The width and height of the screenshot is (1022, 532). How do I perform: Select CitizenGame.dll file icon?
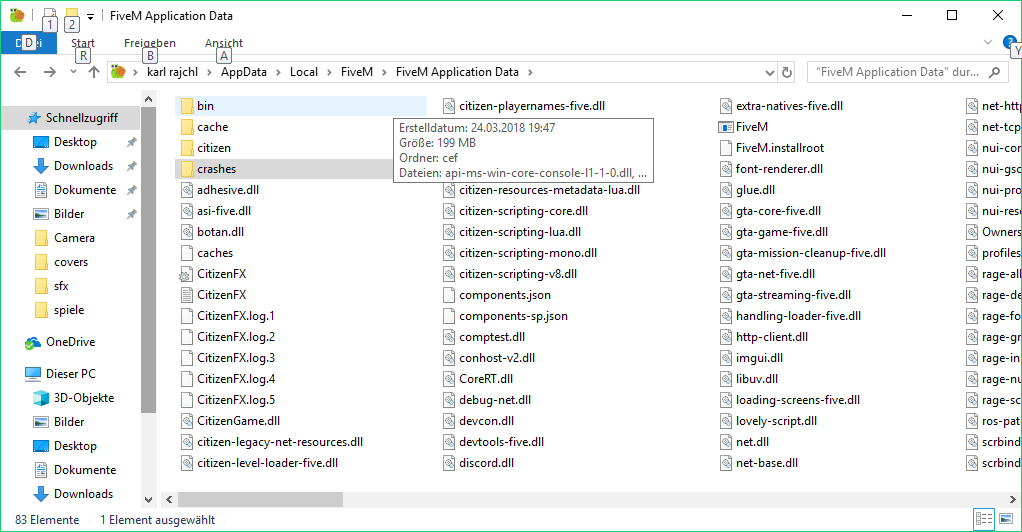pos(187,421)
